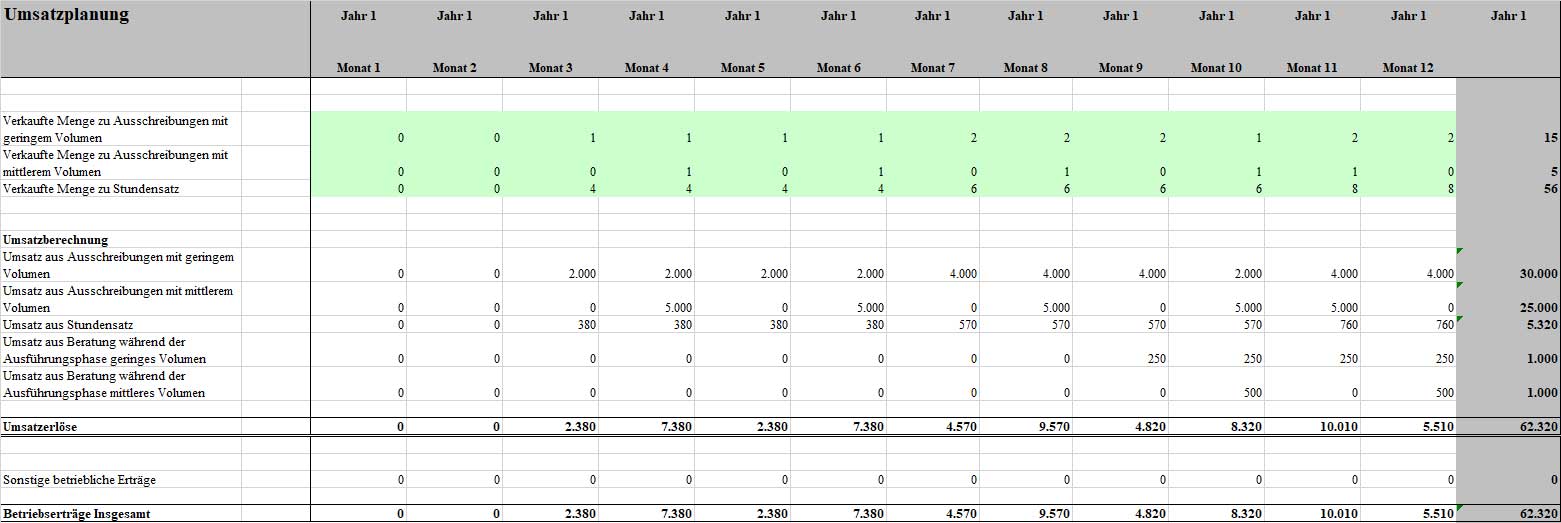Select Umsatzerlöse value 8.320 for Monat 10

coord(1248,427)
